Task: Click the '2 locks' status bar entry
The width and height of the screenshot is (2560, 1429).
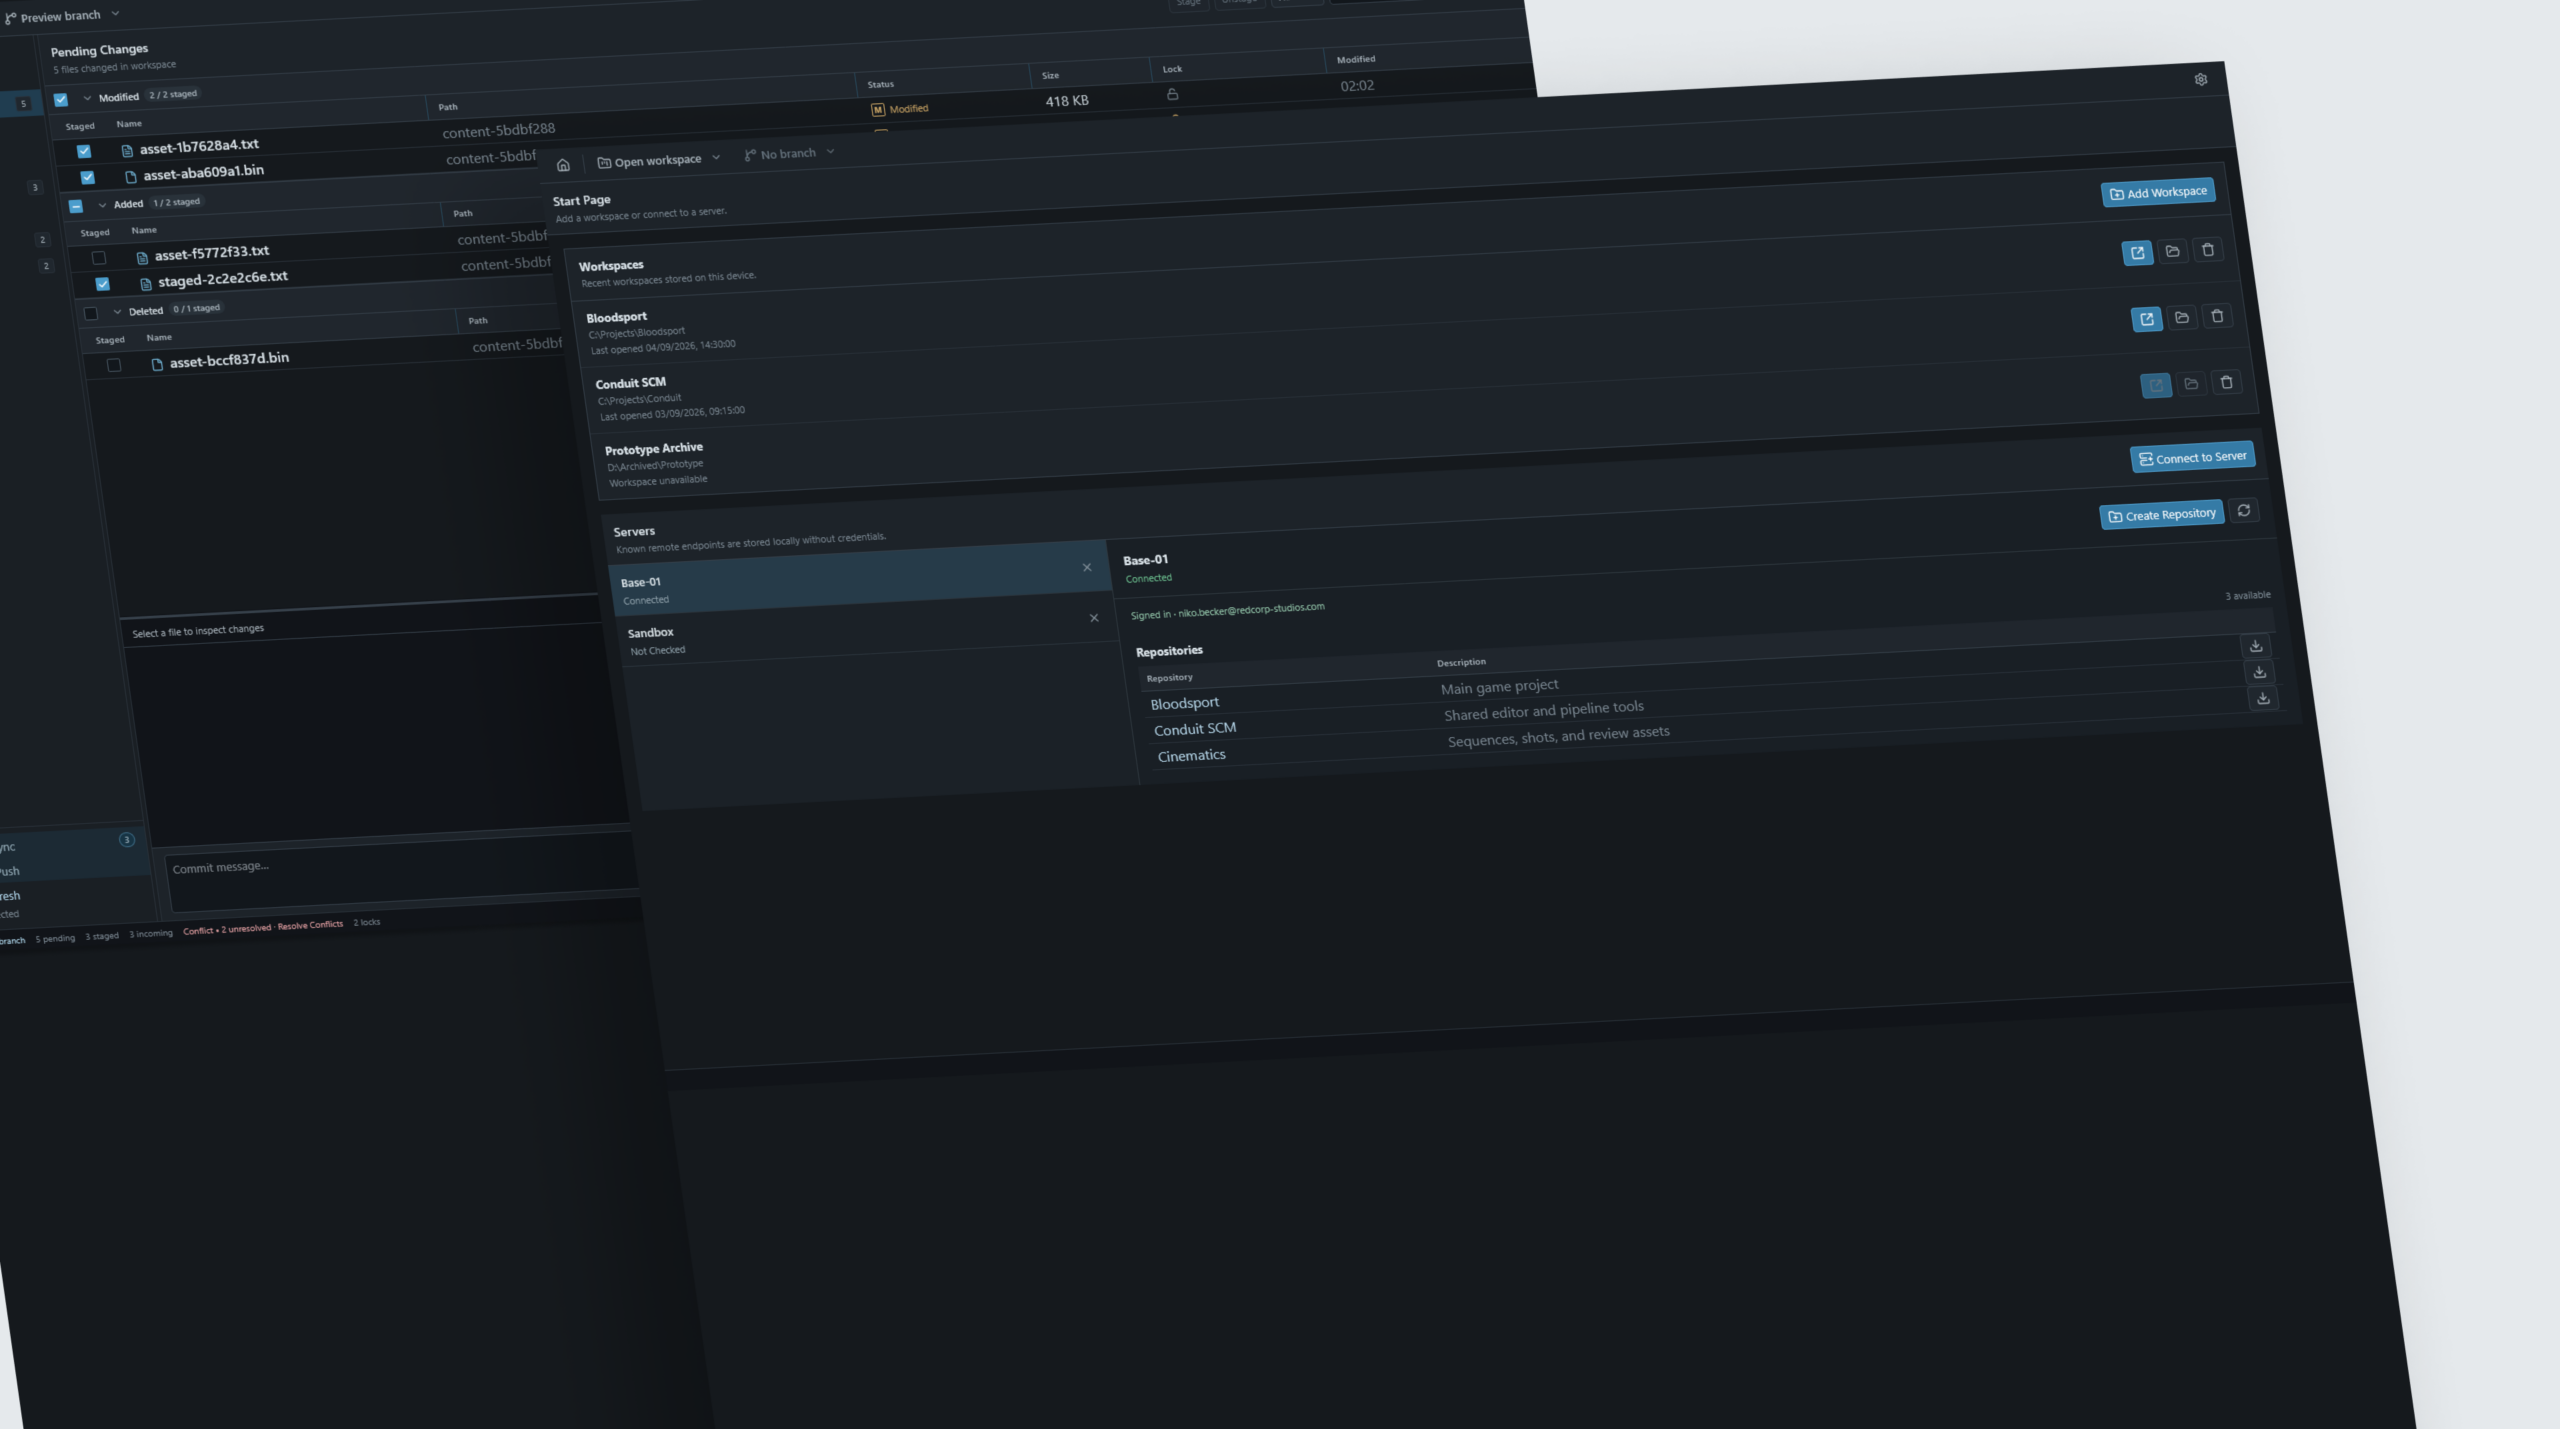Action: 367,922
